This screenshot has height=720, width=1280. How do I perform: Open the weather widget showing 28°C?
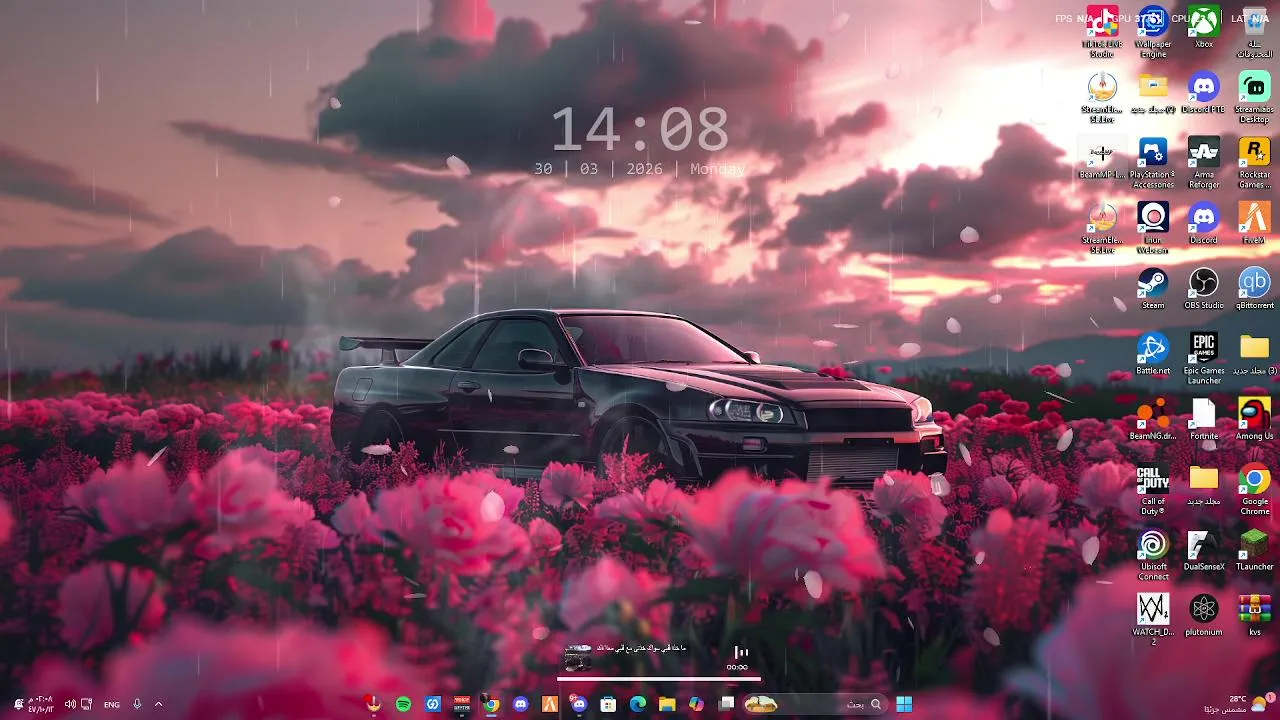click(1240, 704)
